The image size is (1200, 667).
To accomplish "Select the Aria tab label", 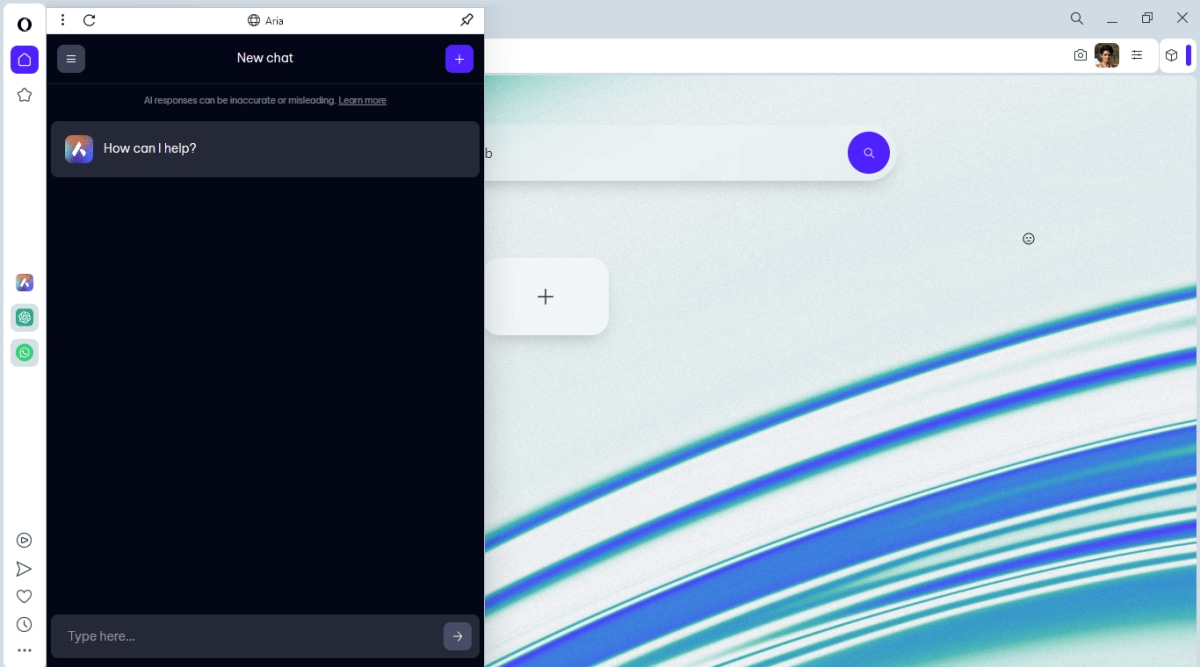I will (274, 20).
